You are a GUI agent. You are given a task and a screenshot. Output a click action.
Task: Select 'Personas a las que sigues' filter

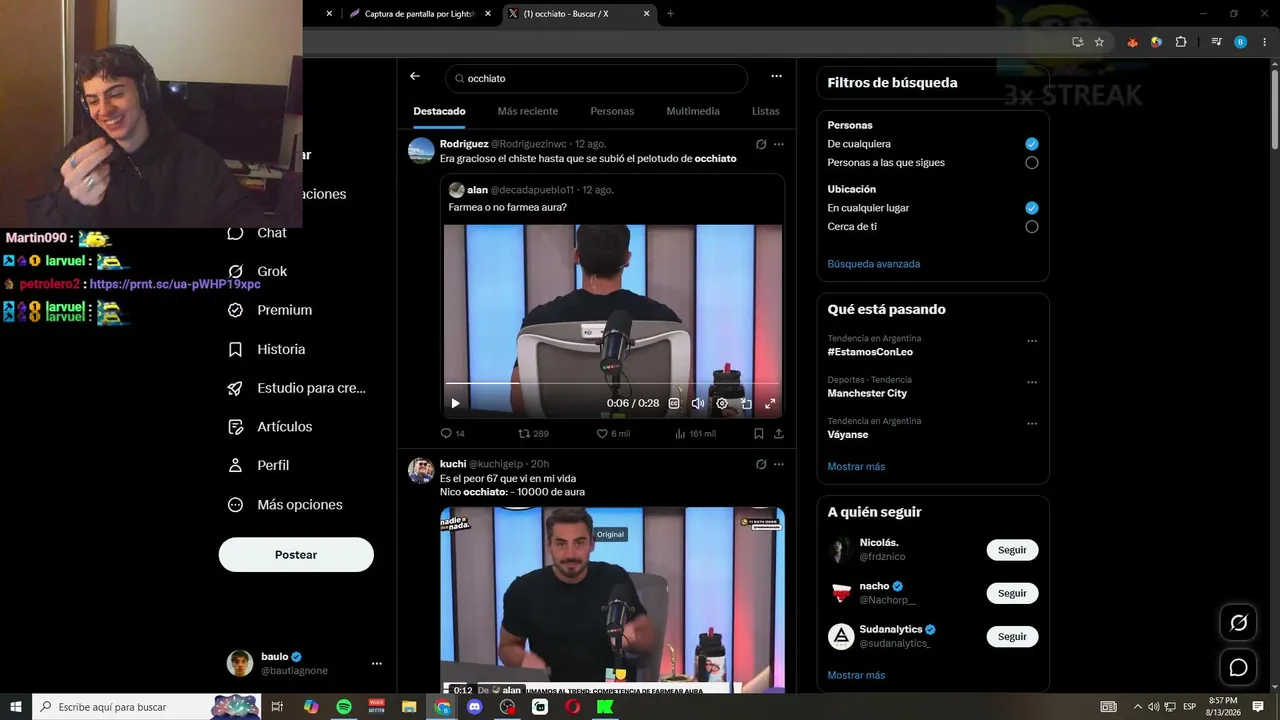coord(1032,163)
